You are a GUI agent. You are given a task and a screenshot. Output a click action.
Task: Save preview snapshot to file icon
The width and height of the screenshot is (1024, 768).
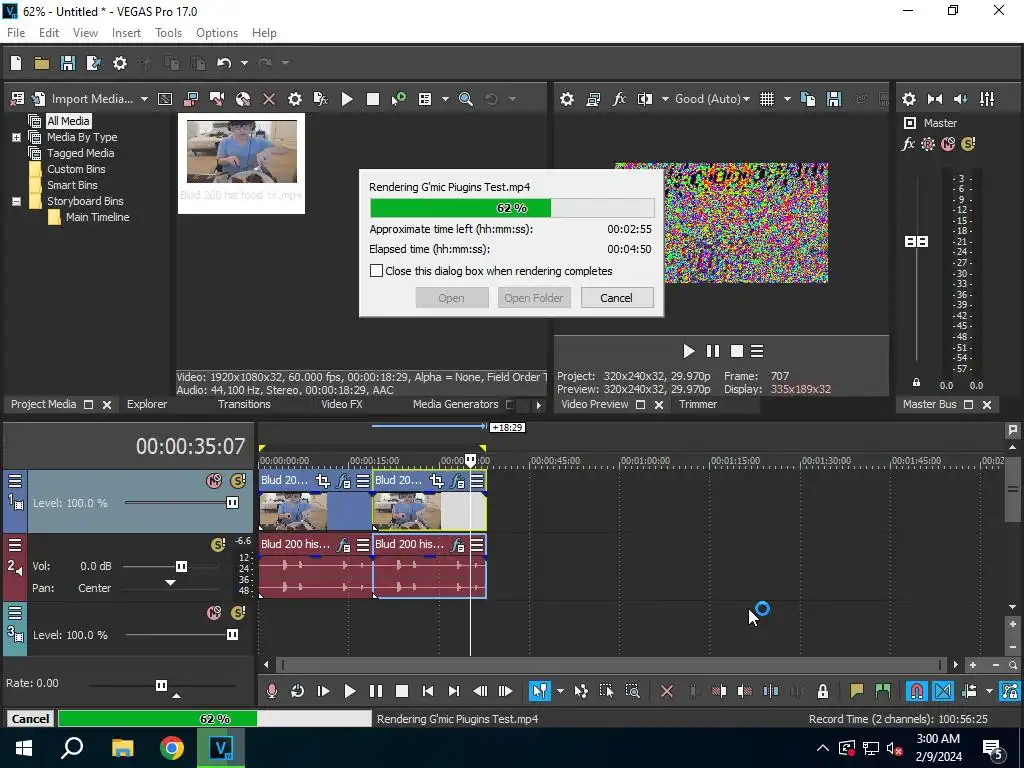coord(834,99)
